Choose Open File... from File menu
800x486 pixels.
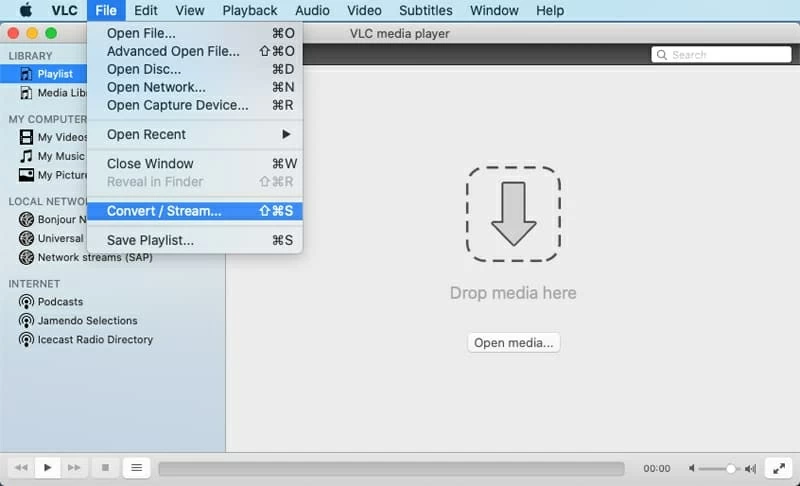(195, 33)
